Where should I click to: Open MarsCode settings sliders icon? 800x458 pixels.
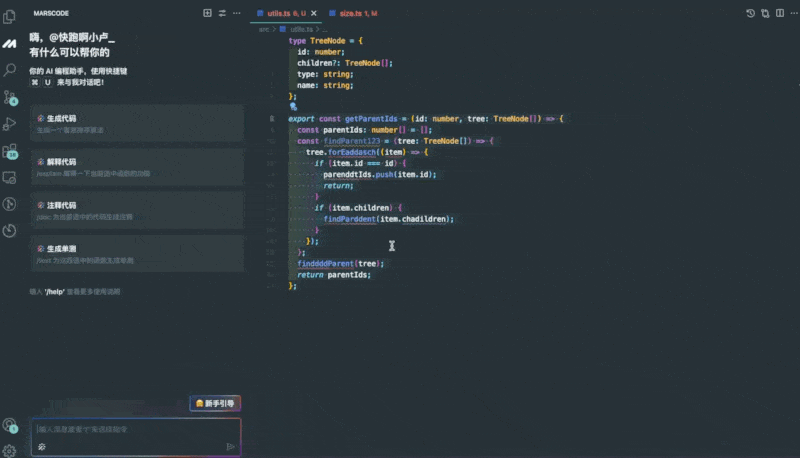coord(222,13)
